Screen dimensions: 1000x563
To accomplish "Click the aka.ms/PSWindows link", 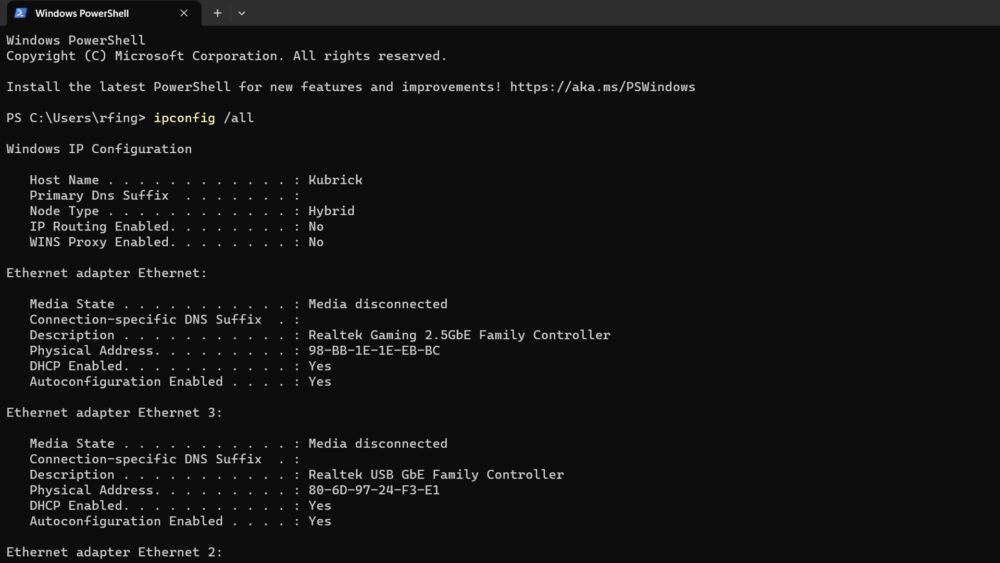I will (602, 87).
